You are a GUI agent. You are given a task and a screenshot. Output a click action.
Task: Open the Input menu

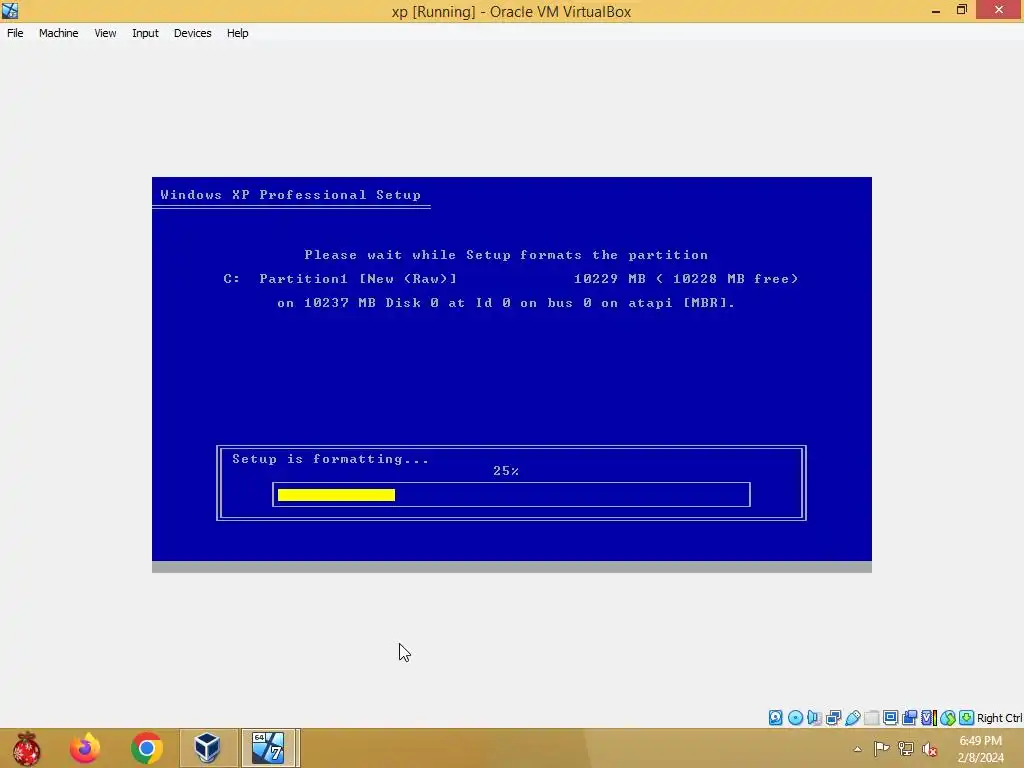click(x=145, y=33)
